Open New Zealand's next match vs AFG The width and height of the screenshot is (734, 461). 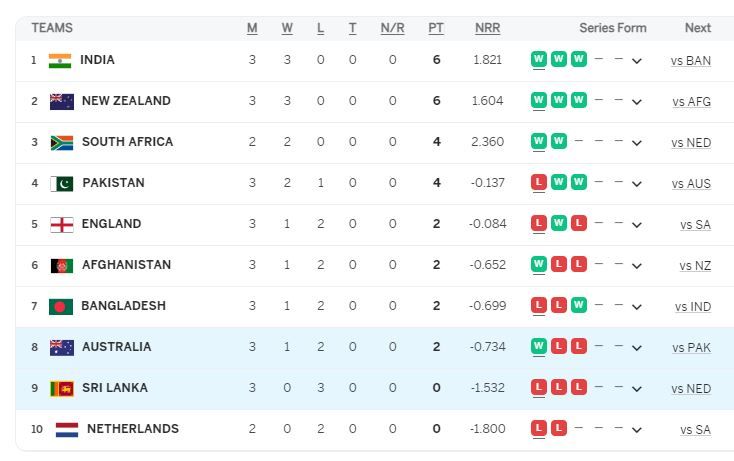tap(691, 101)
